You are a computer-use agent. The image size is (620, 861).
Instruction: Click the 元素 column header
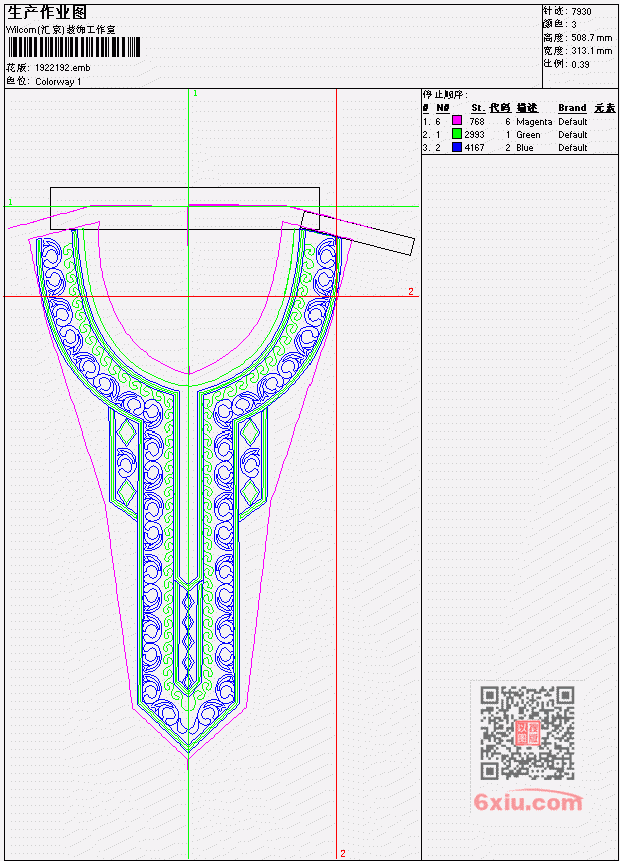605,108
